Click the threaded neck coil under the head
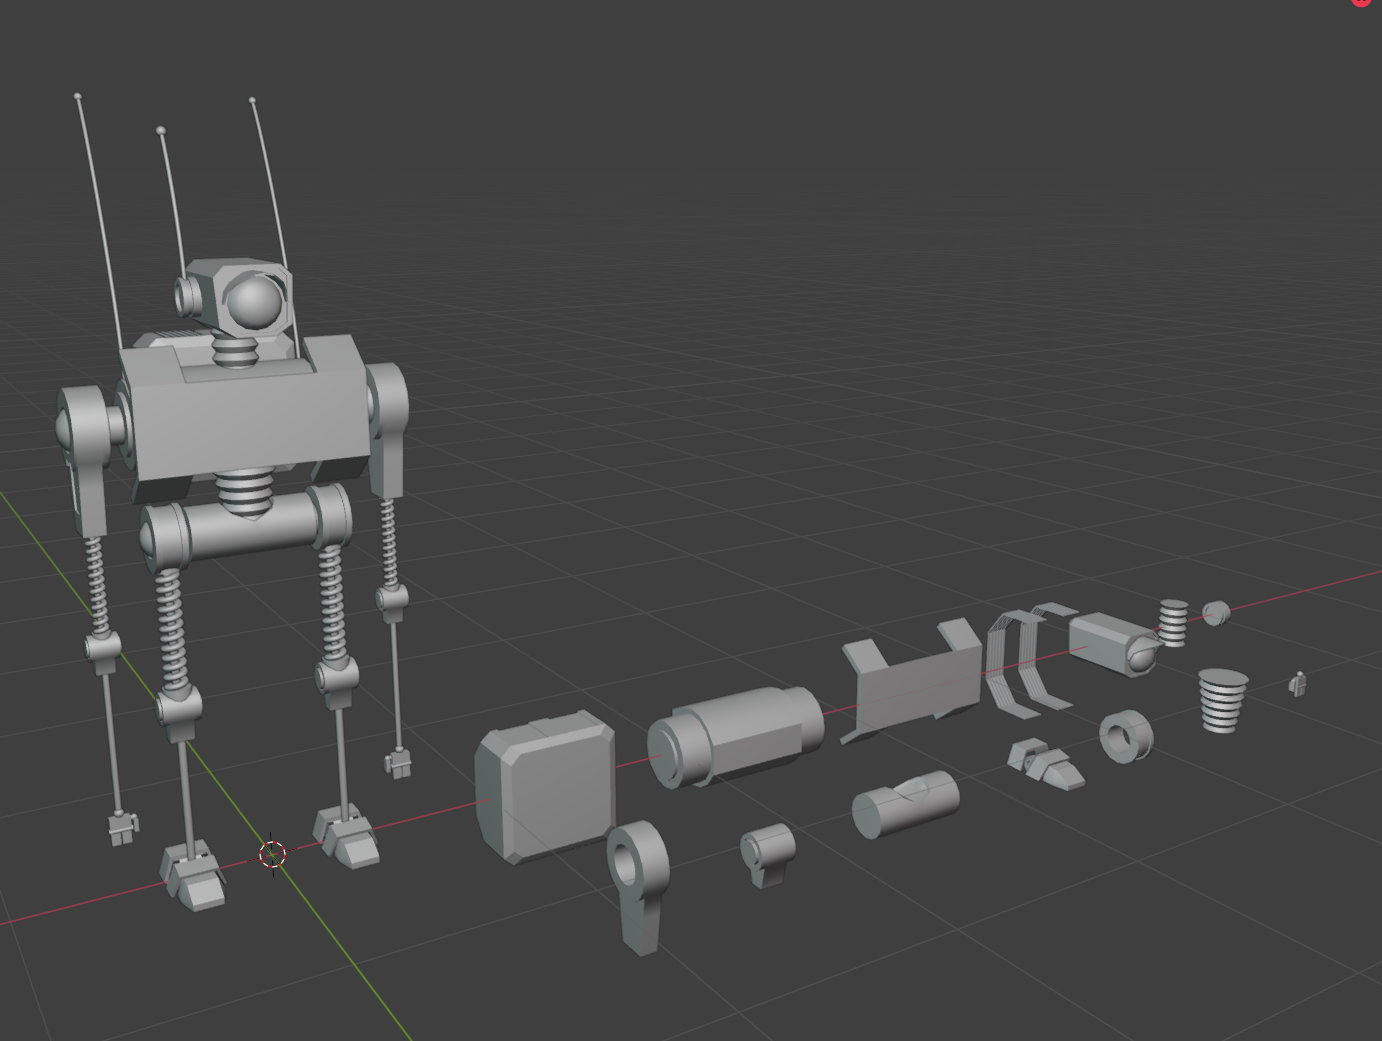This screenshot has height=1041, width=1382. pyautogui.click(x=235, y=352)
